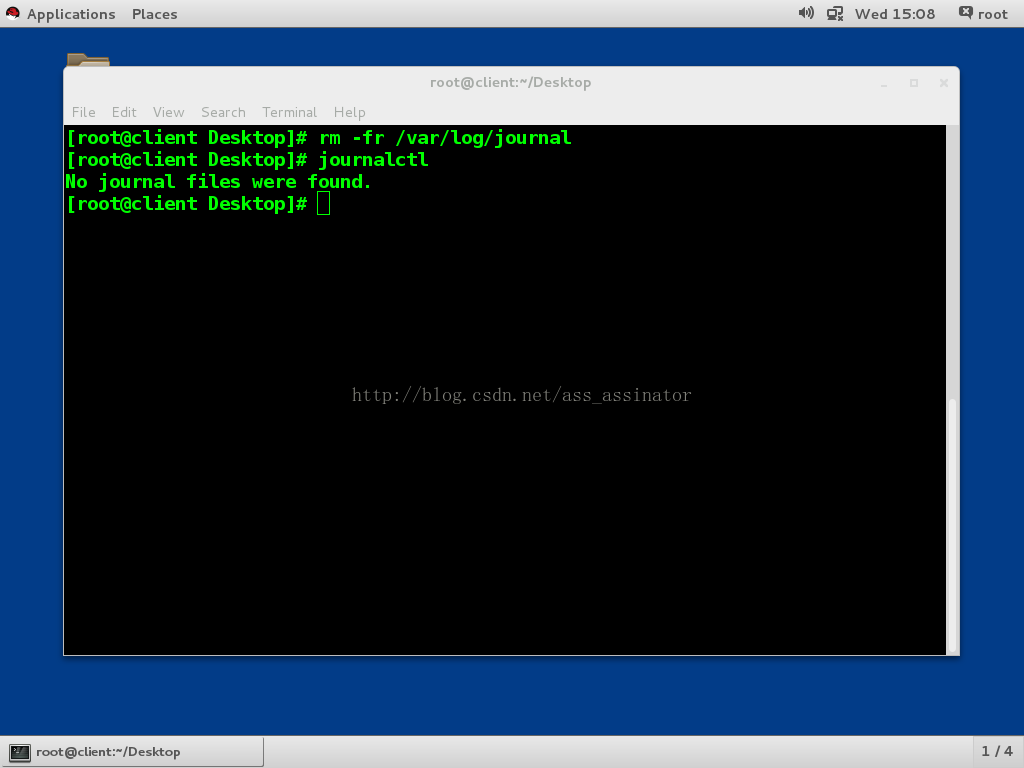Click the chat icon beside root

point(965,13)
